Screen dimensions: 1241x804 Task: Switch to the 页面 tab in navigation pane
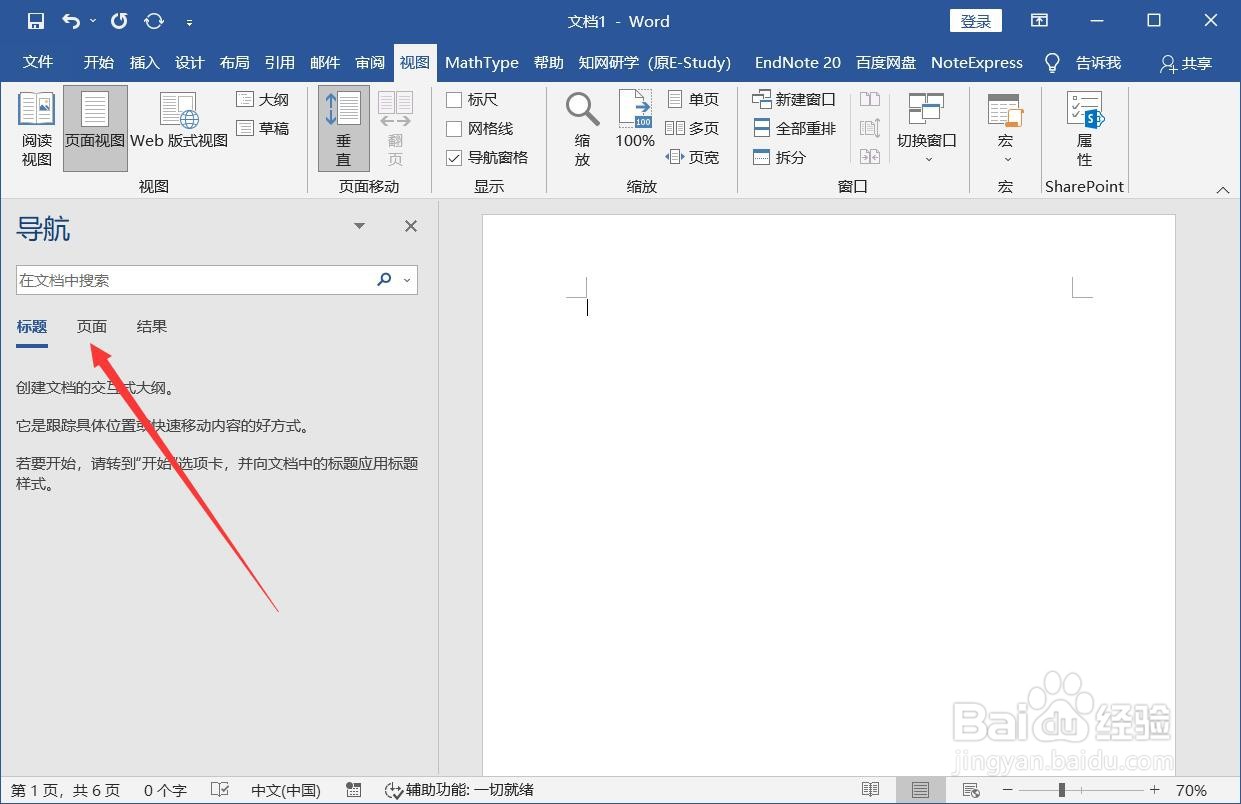click(x=91, y=326)
